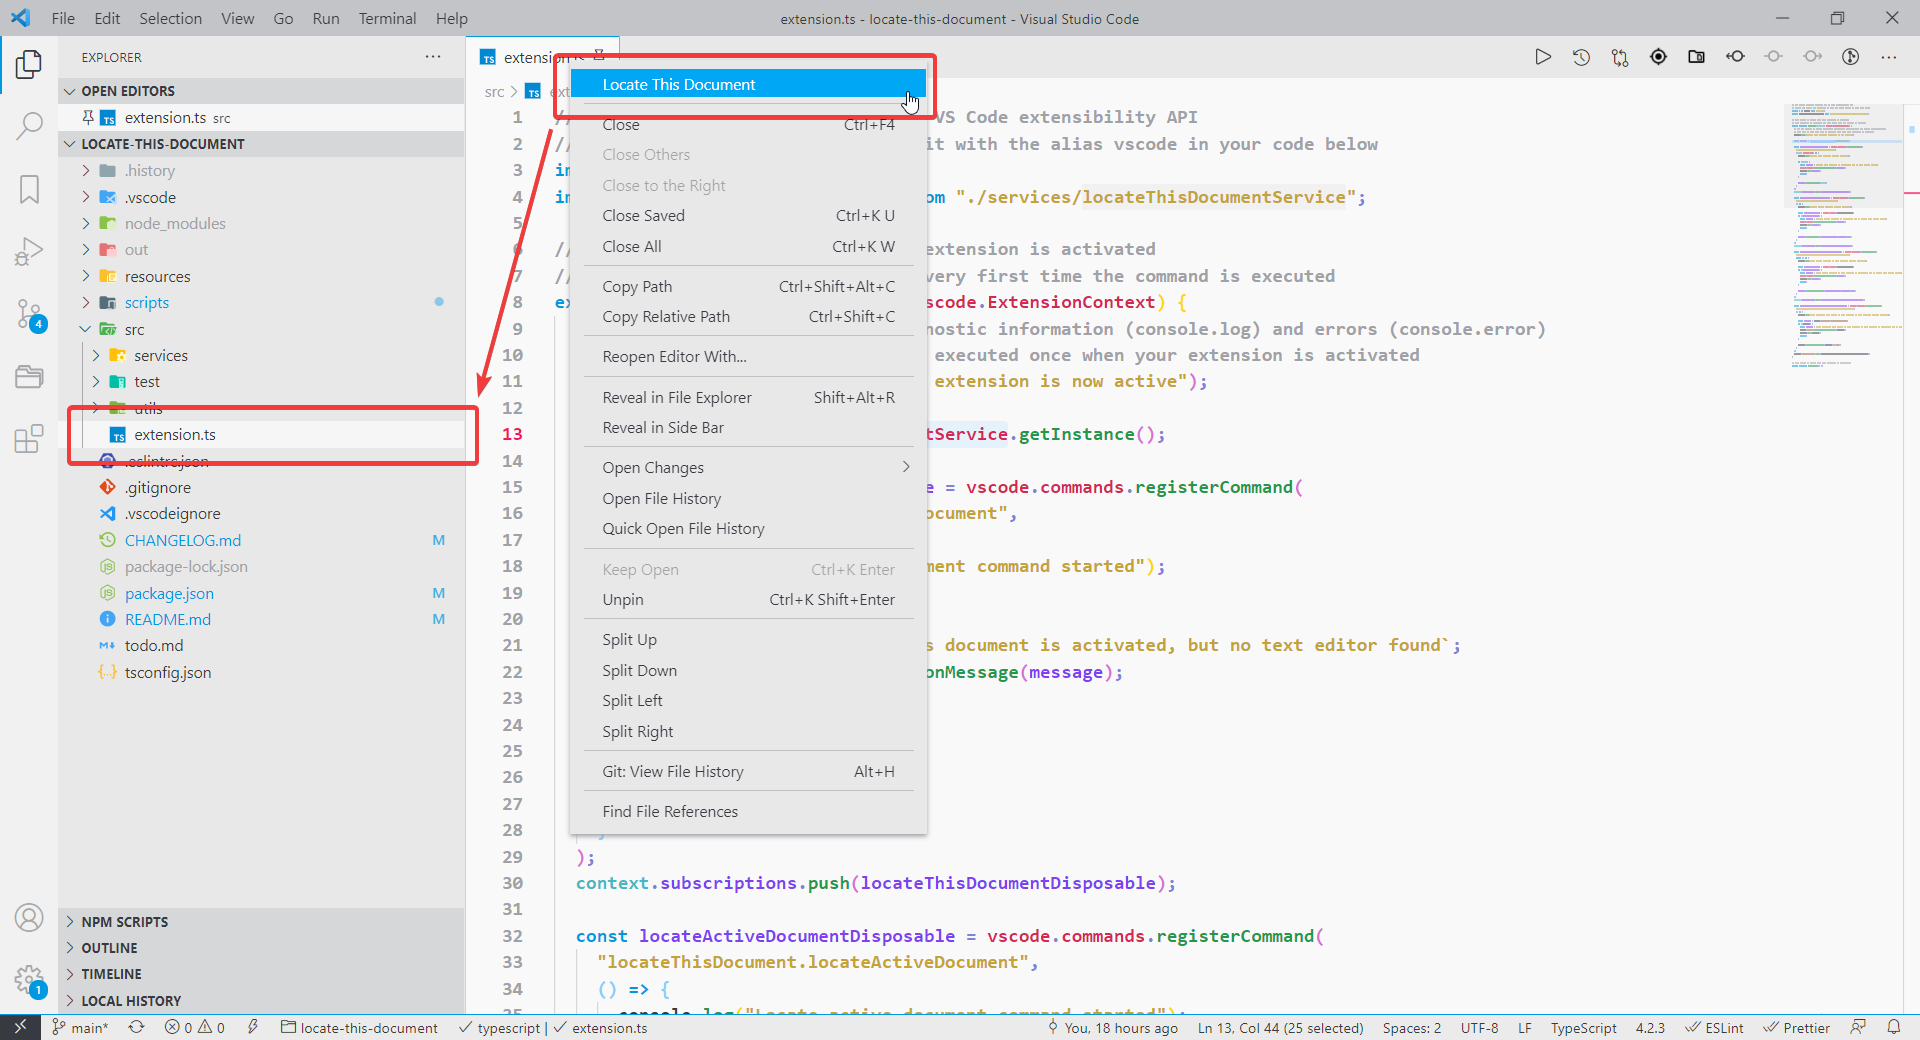Choose Copy Relative Path menu entry

pyautogui.click(x=748, y=316)
